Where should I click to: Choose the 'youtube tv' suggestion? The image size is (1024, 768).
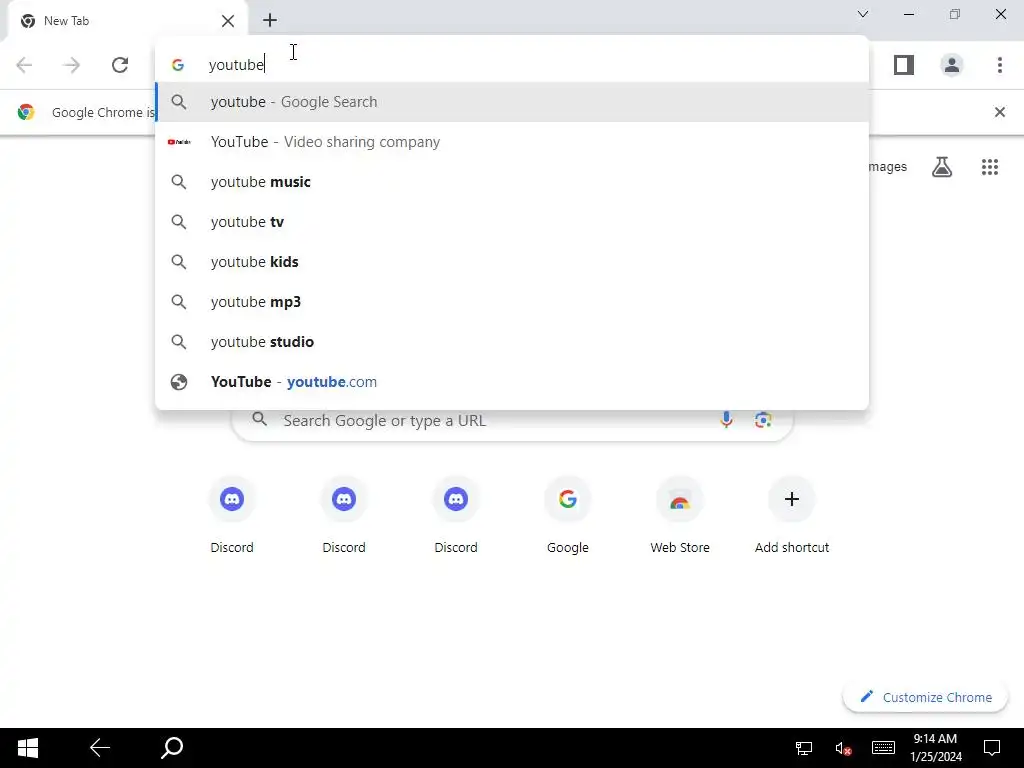pyautogui.click(x=512, y=222)
